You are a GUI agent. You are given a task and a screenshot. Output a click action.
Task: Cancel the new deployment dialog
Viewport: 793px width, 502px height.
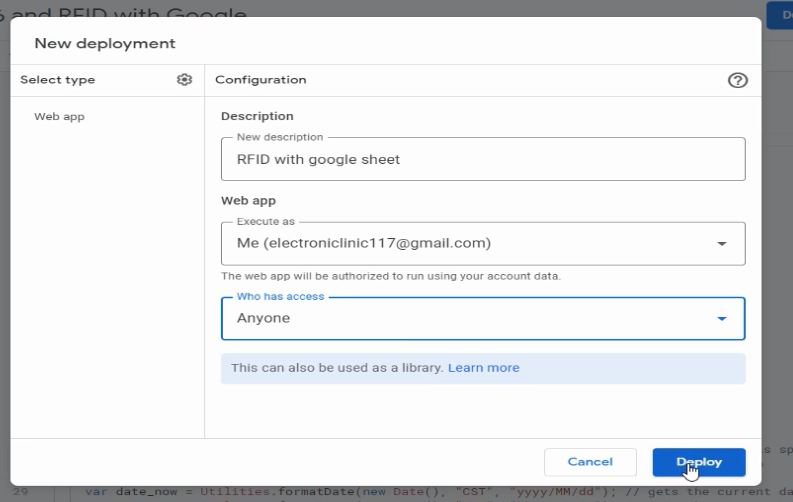click(590, 462)
